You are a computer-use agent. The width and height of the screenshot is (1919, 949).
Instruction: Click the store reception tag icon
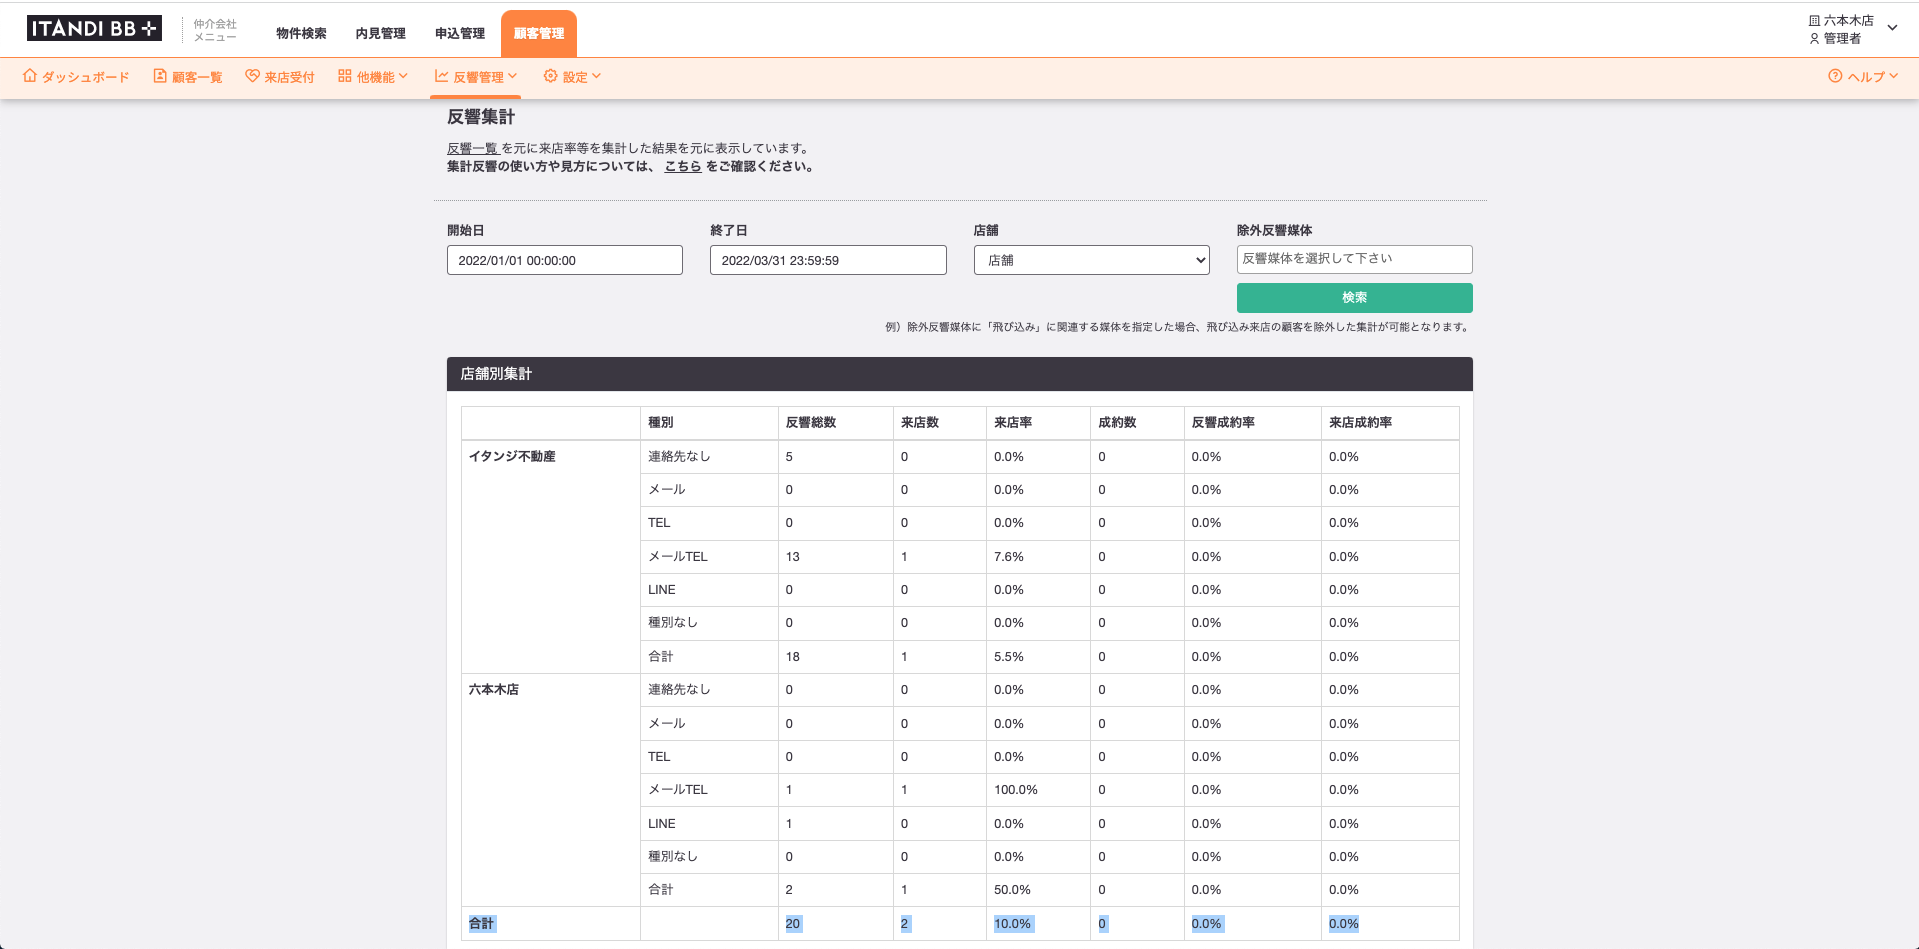point(252,76)
